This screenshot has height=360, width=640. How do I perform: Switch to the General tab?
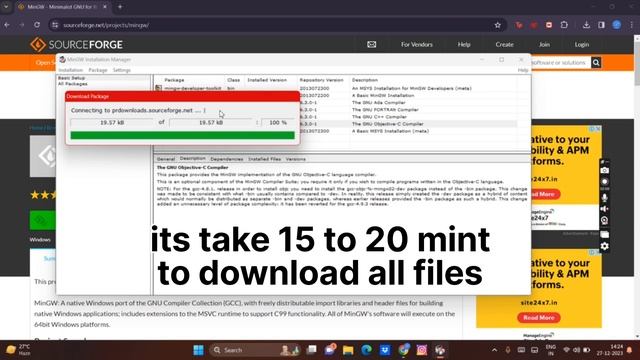coord(166,159)
